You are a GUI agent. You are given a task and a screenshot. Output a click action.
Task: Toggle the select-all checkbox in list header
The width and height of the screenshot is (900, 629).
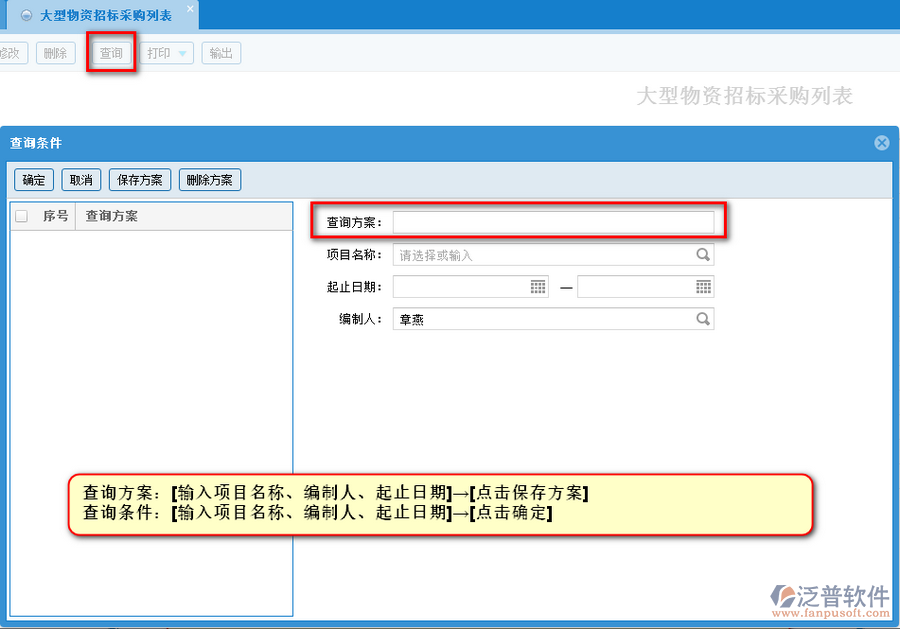tap(22, 216)
